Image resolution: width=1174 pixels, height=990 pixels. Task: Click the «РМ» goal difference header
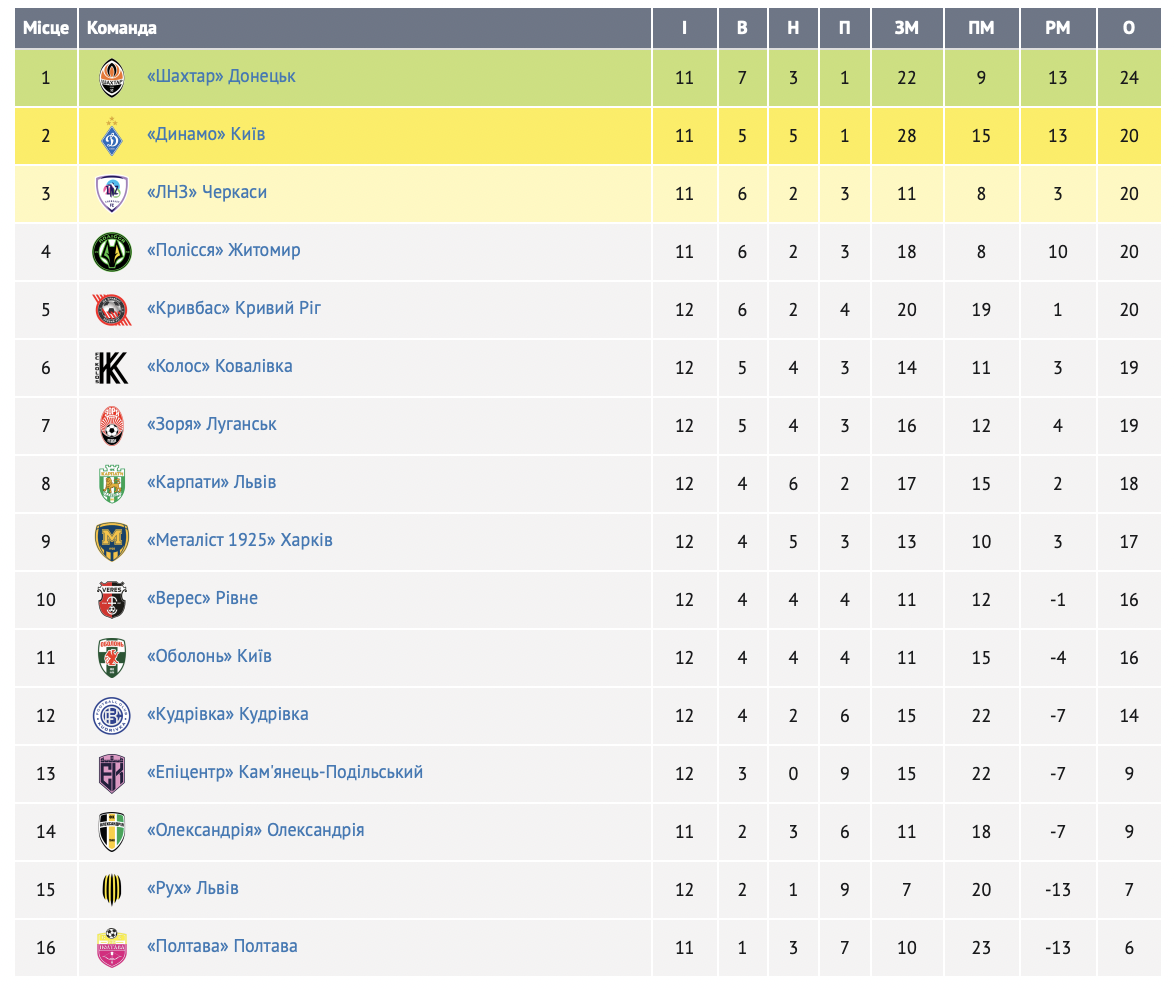[1057, 28]
